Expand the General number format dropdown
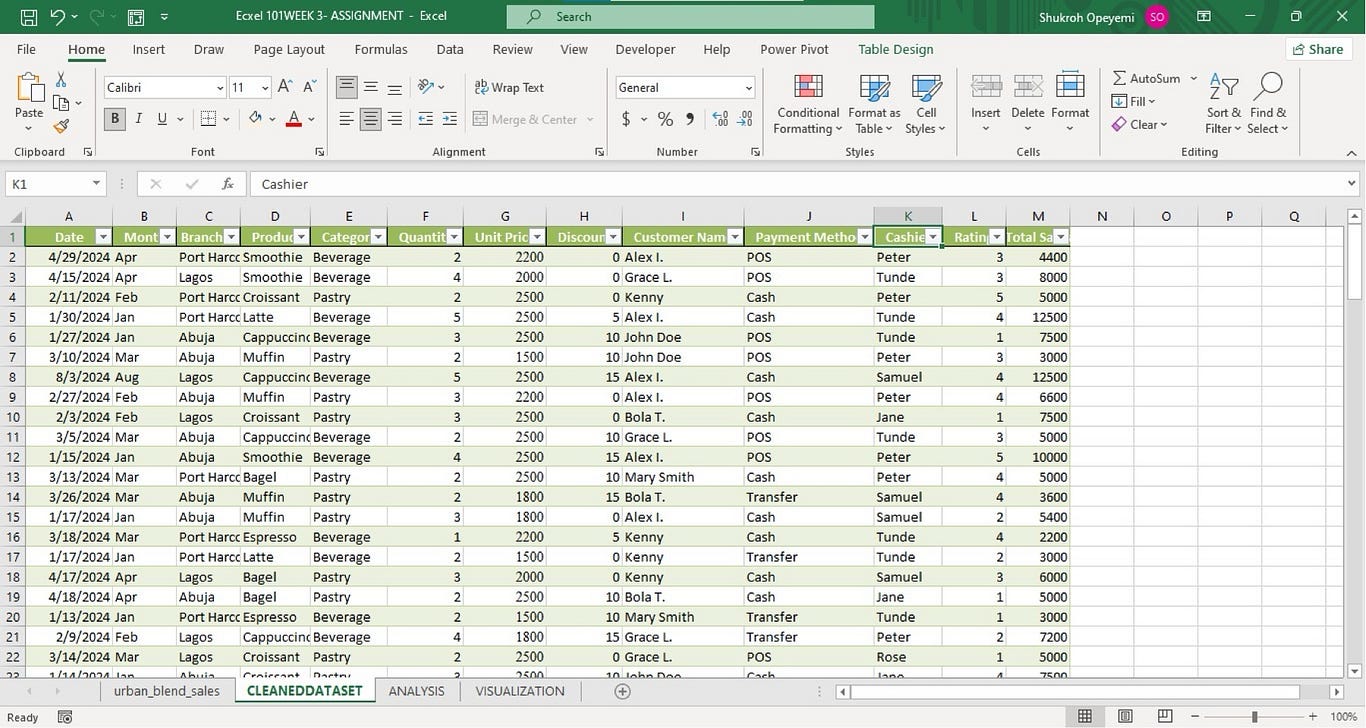The image size is (1366, 728). pos(748,88)
